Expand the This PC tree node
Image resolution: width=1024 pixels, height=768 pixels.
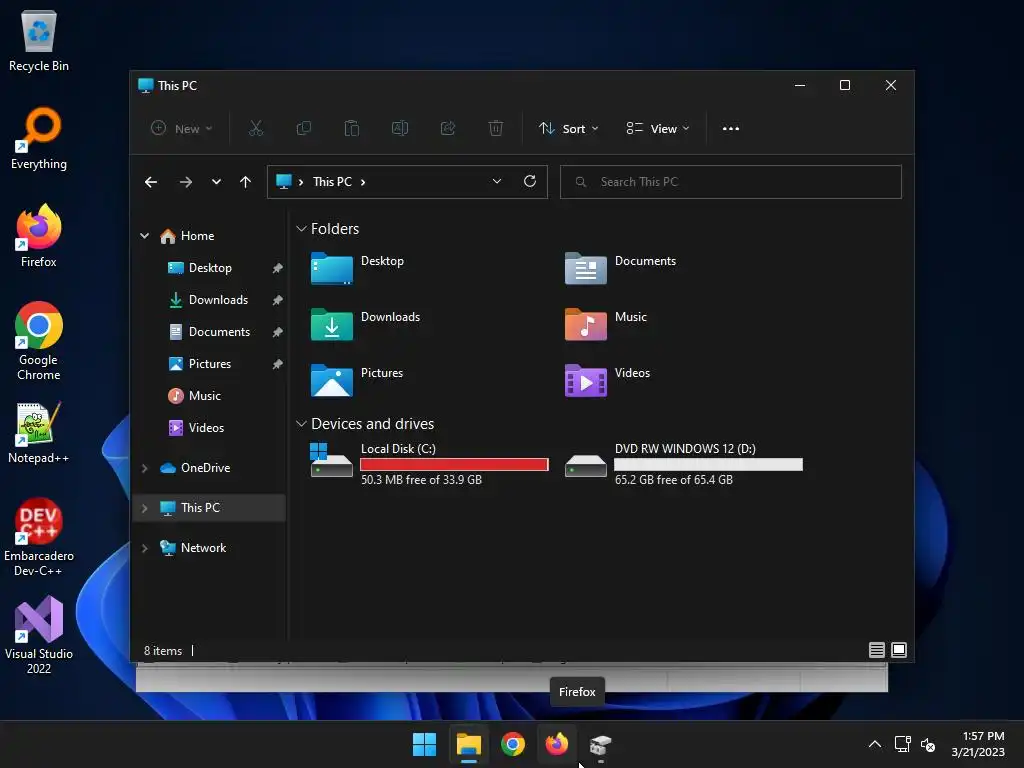coord(144,508)
